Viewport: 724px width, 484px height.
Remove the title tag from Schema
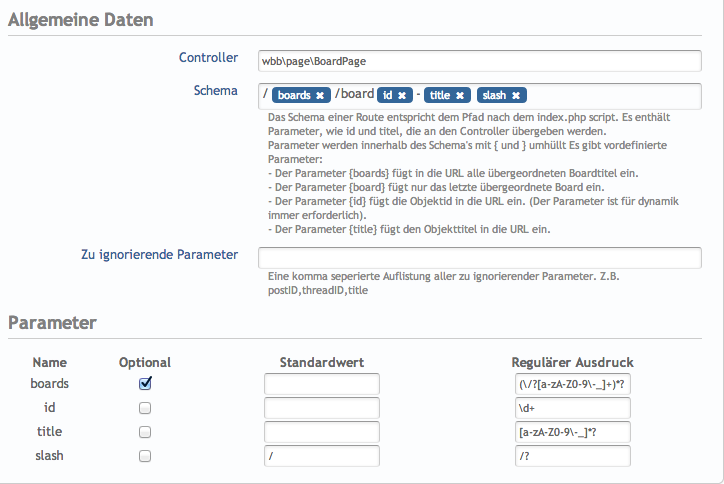(459, 95)
